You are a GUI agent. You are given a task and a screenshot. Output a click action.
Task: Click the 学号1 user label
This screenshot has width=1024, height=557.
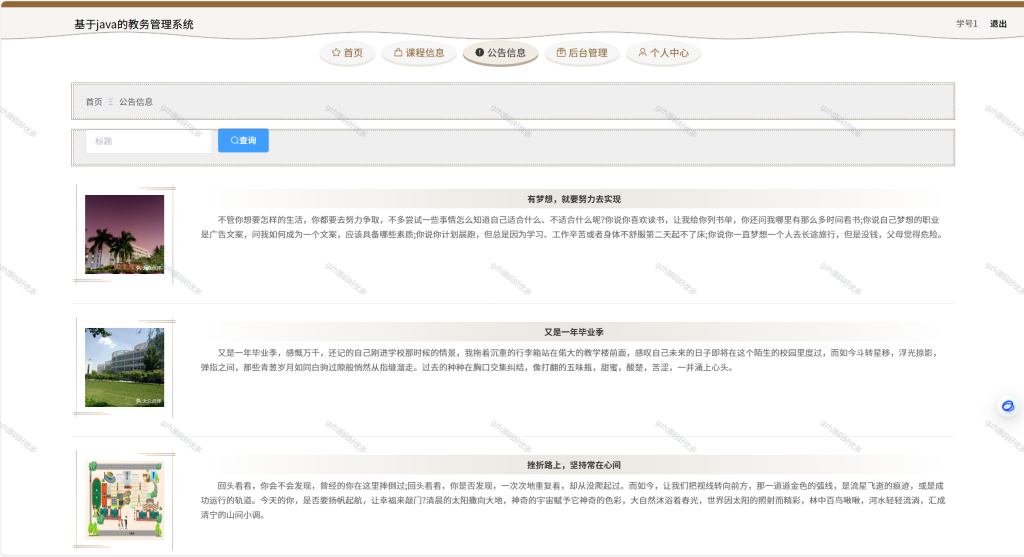tap(967, 24)
